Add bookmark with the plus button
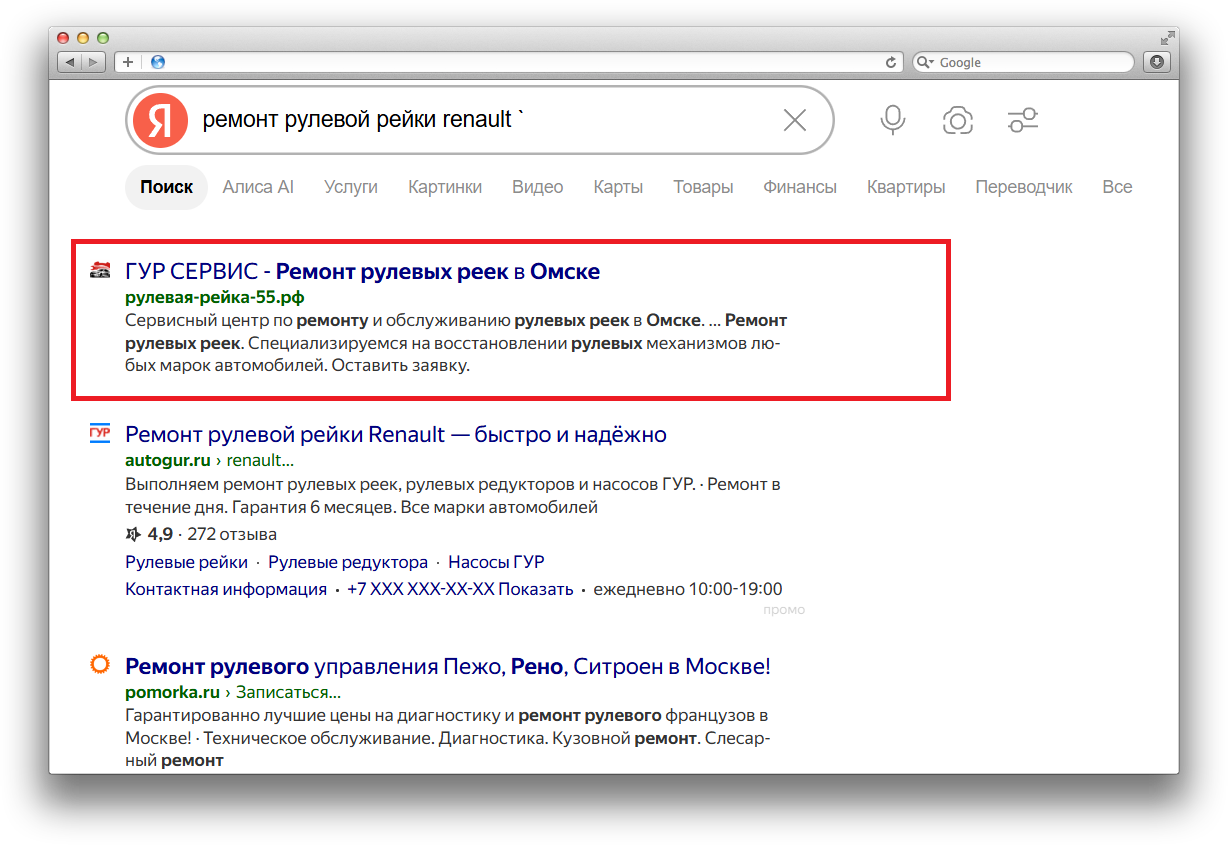Viewport: 1228px width, 845px height. coord(127,62)
